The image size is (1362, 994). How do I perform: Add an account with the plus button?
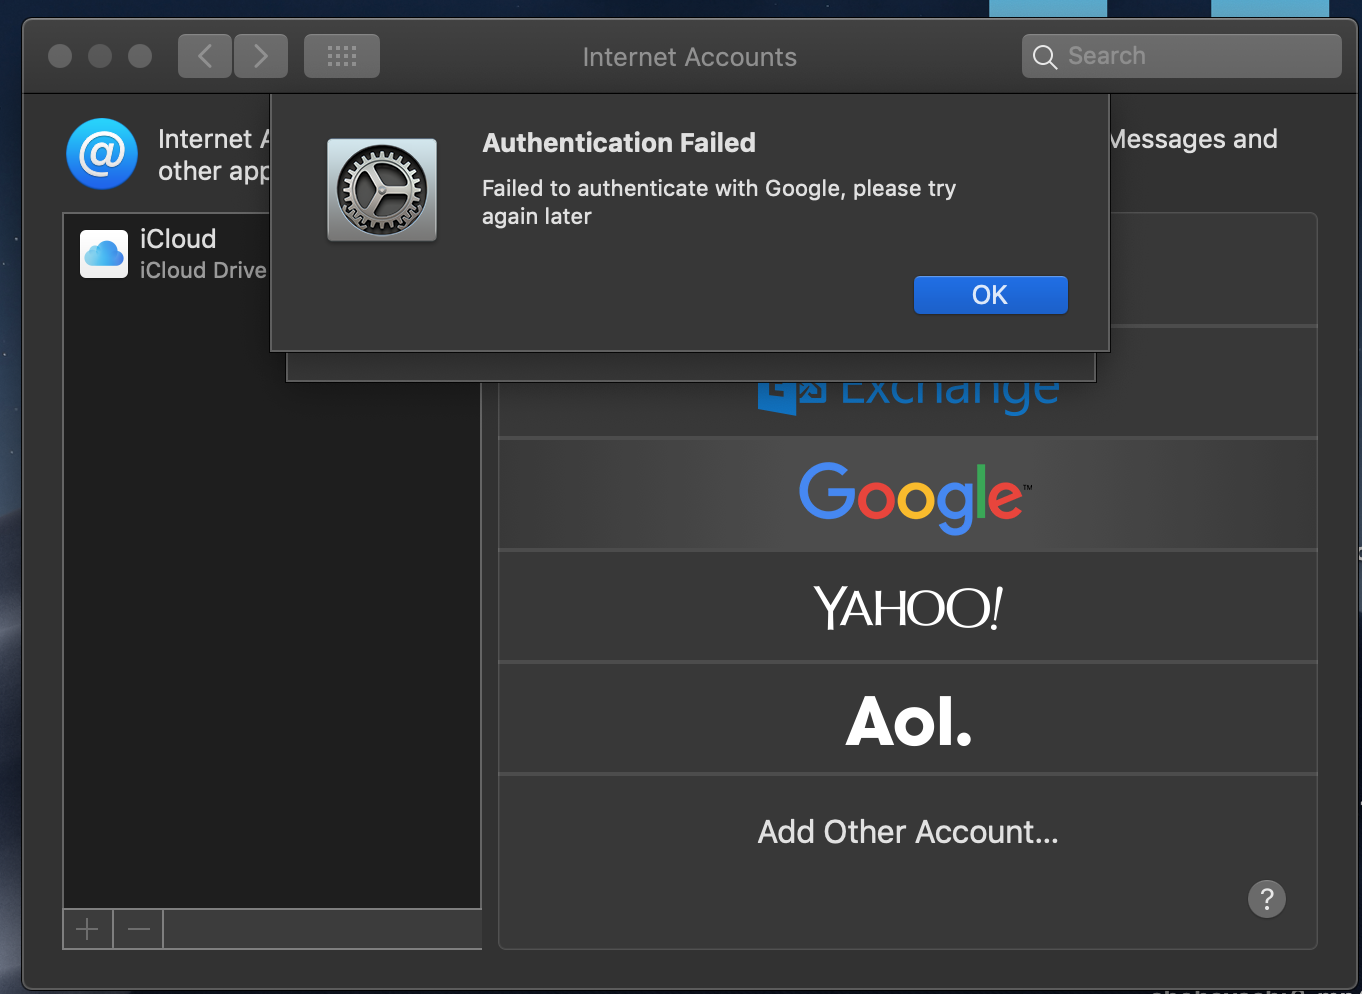tap(88, 929)
